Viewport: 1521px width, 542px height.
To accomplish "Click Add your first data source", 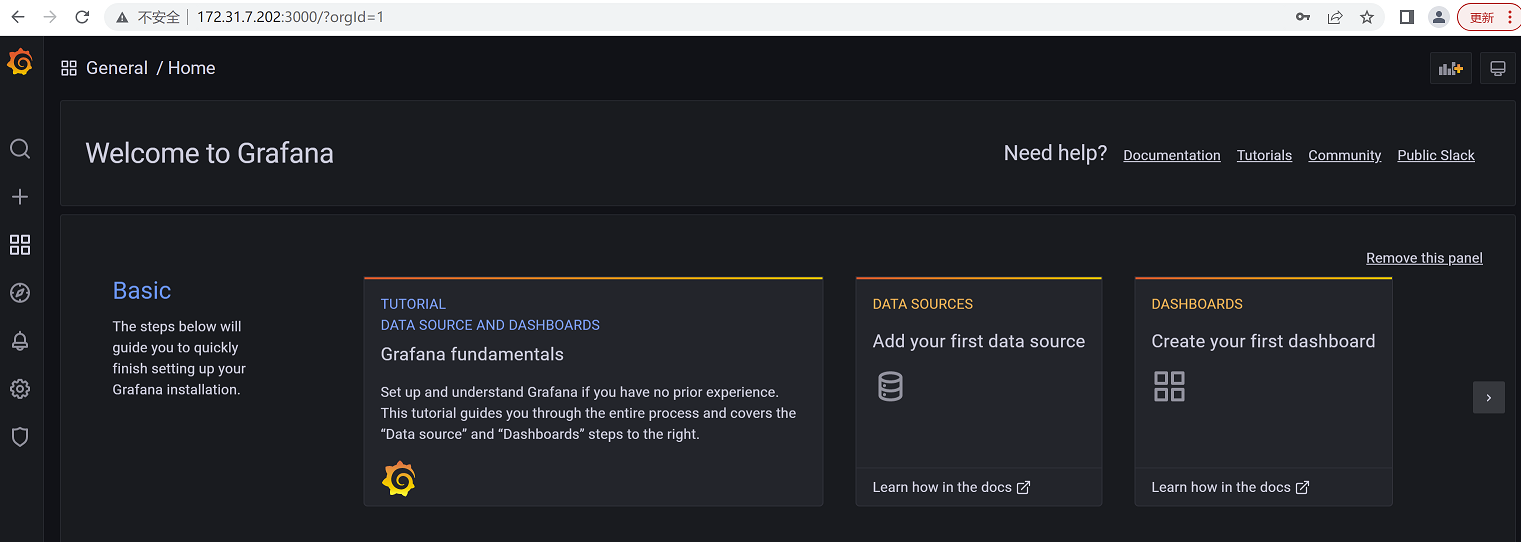I will click(x=978, y=341).
